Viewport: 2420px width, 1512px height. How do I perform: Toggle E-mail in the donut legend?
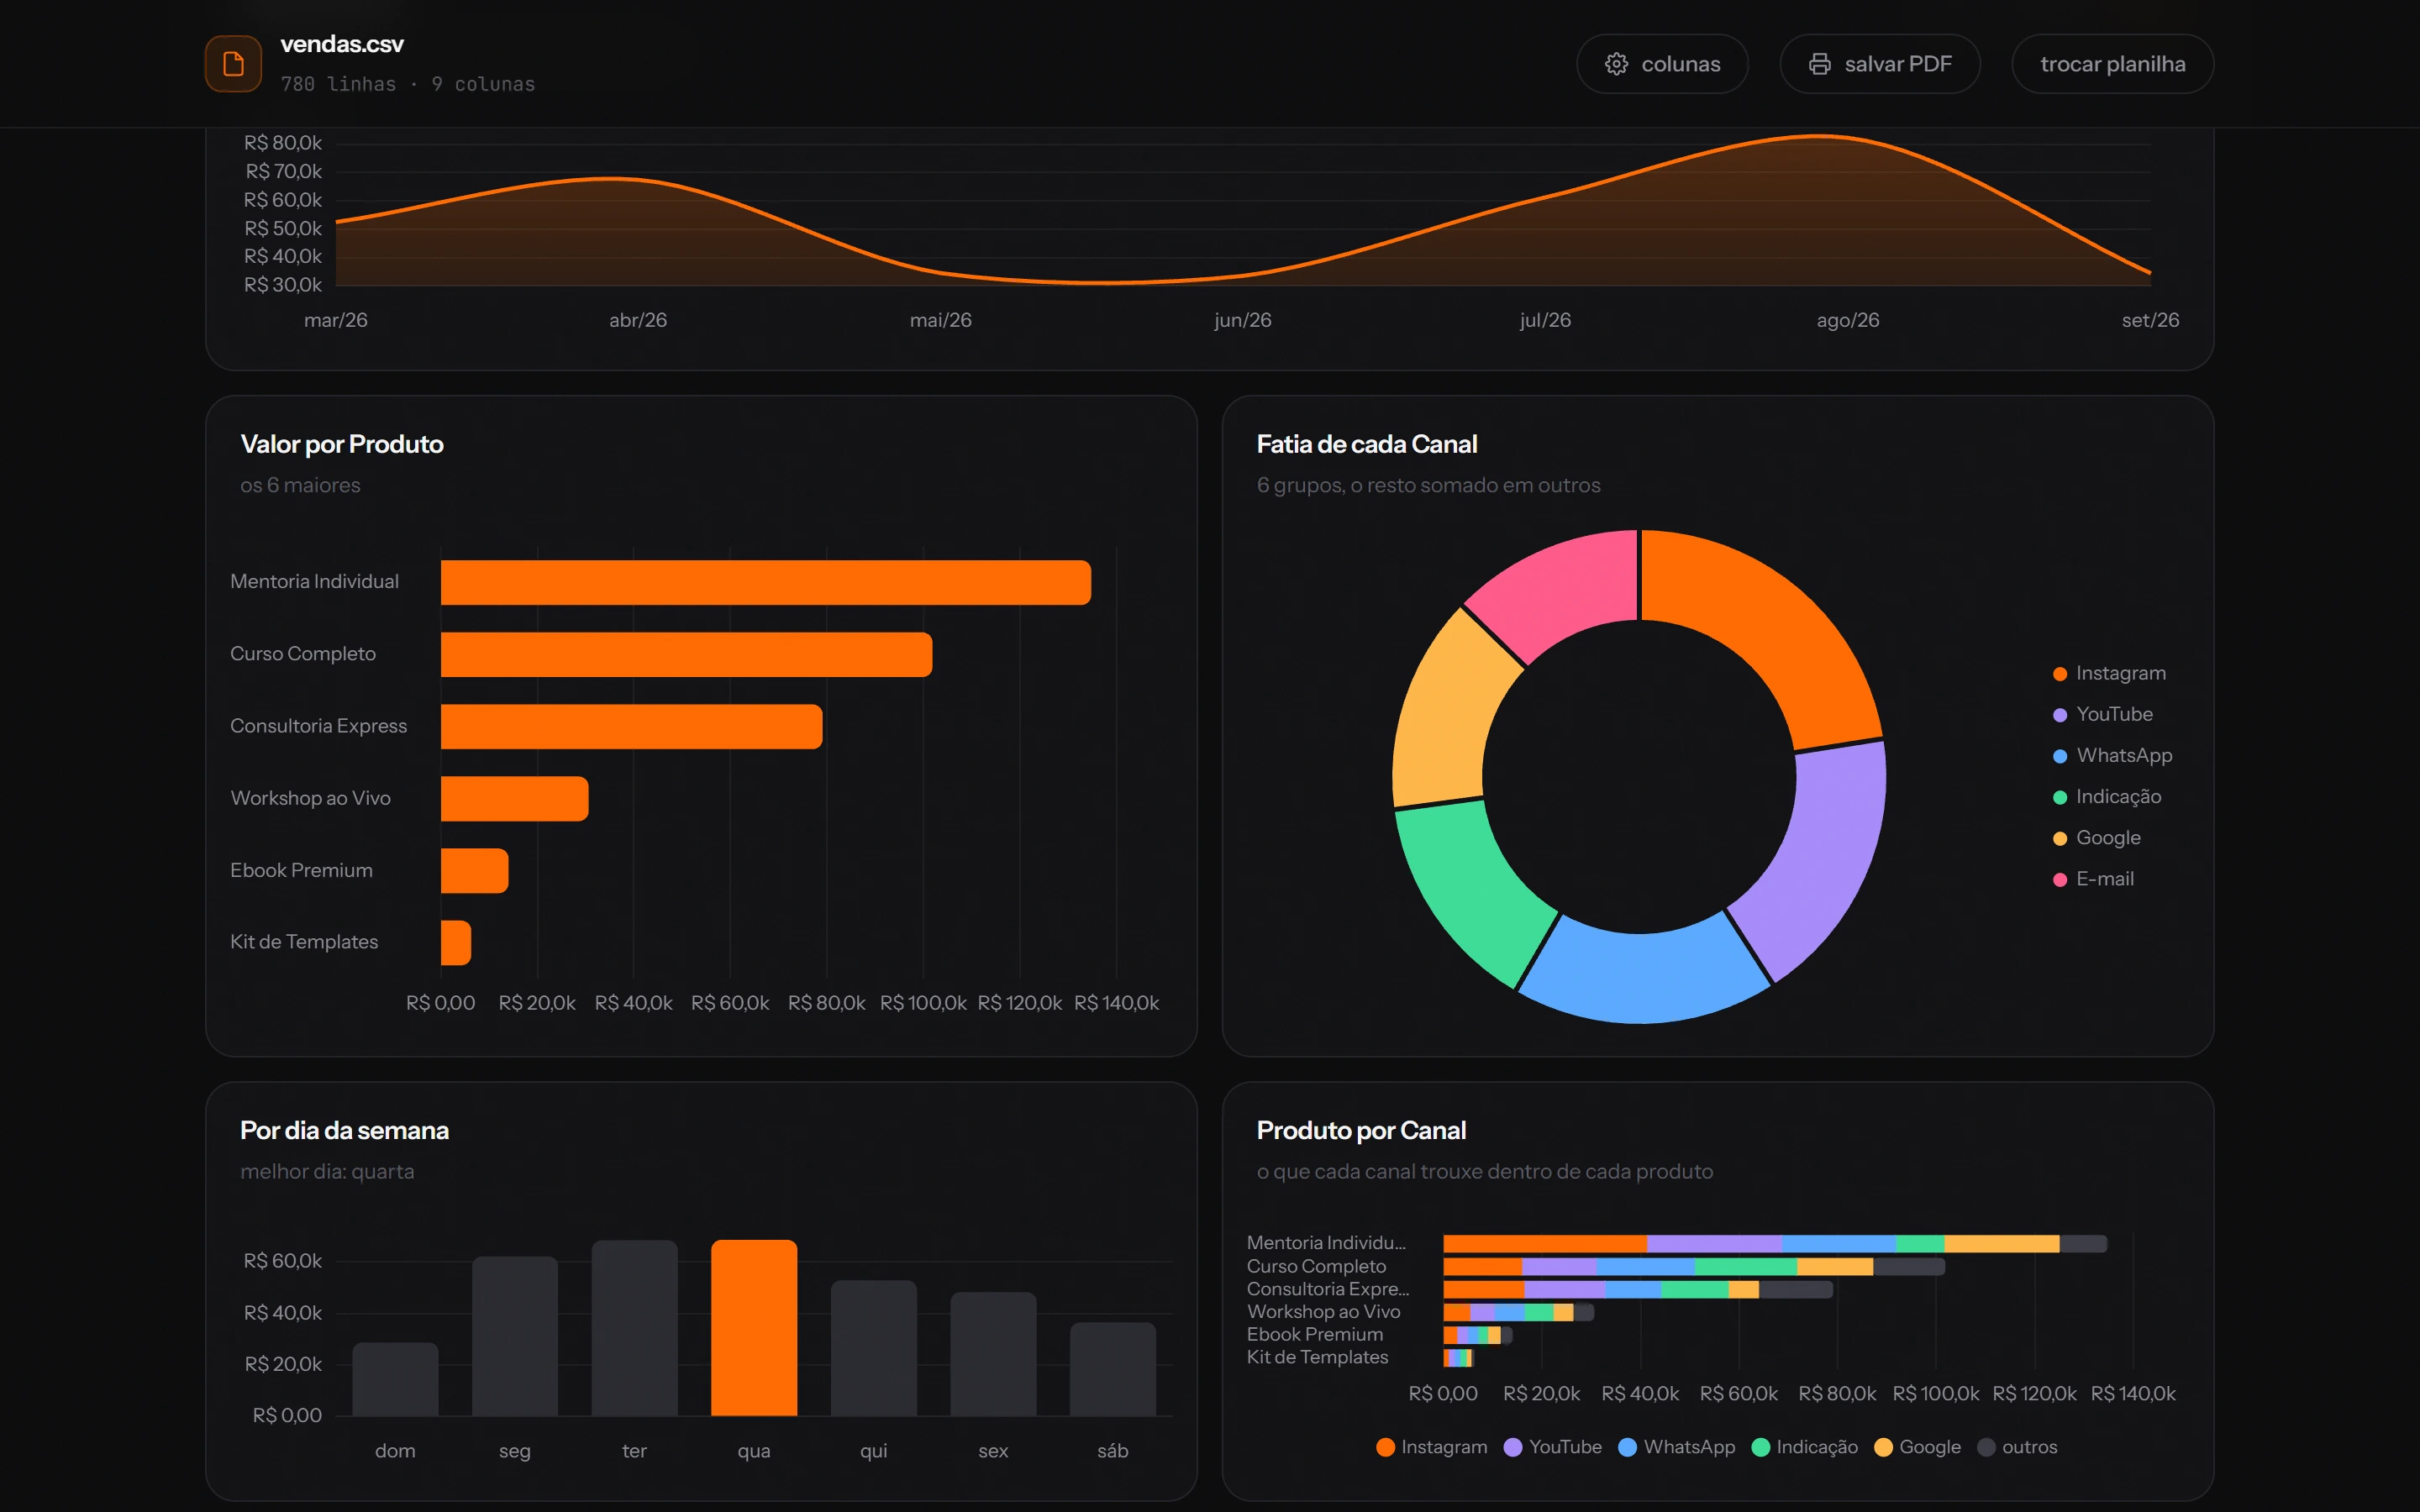click(2093, 878)
